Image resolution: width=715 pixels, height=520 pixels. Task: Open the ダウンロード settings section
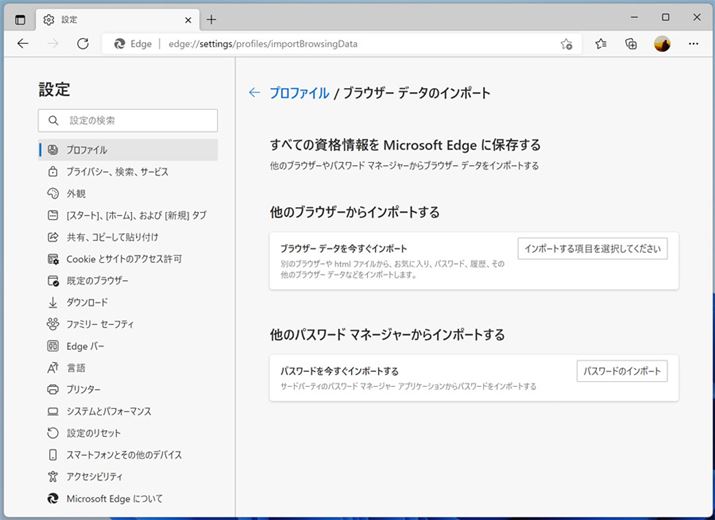click(87, 302)
